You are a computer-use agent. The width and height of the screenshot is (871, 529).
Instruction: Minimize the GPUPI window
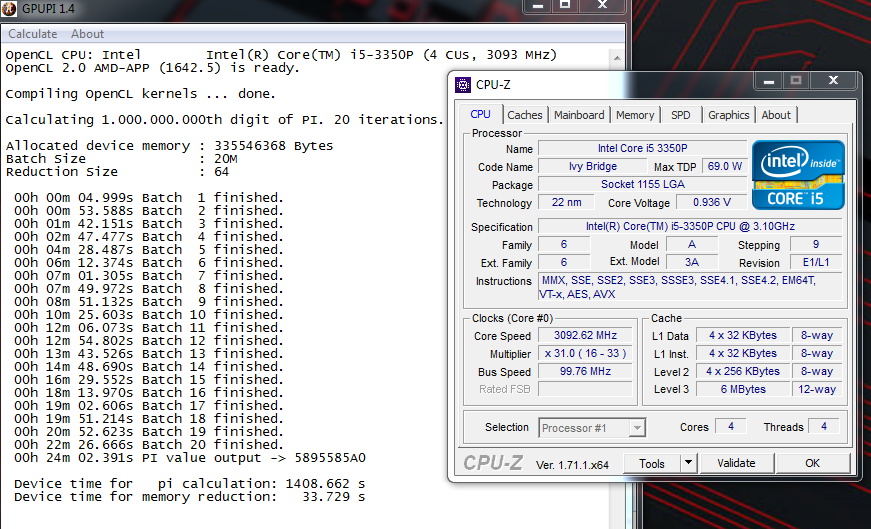tap(539, 6)
